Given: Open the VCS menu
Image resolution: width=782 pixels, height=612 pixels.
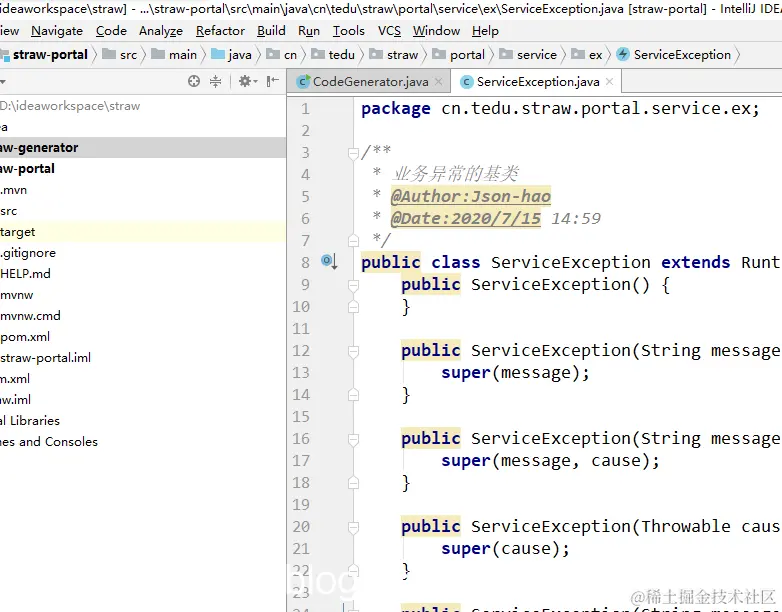Looking at the screenshot, I should coord(389,31).
